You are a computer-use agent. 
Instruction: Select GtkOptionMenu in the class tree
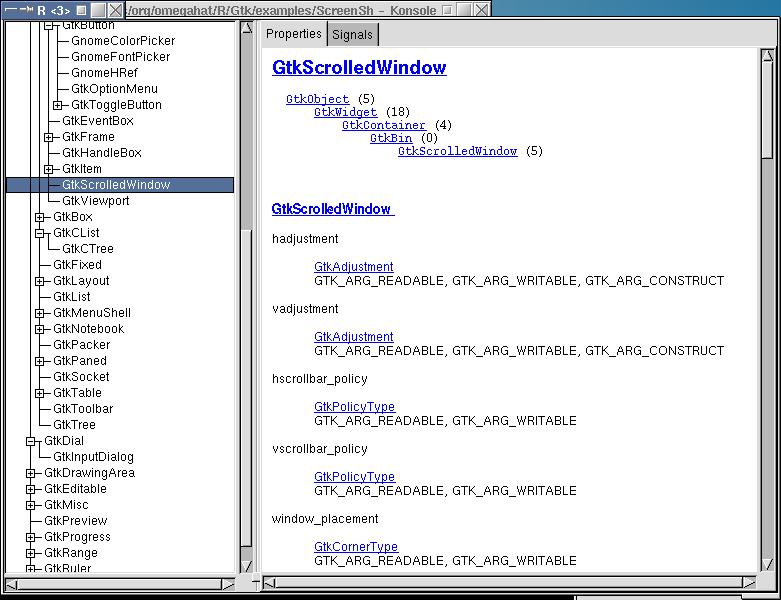tap(114, 89)
